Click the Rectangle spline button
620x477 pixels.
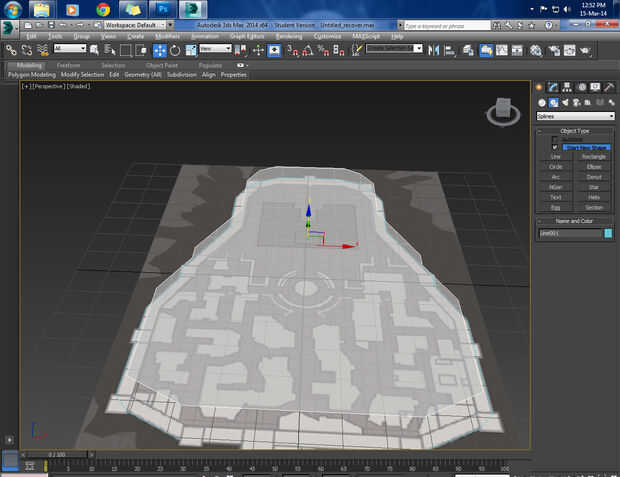pos(593,156)
